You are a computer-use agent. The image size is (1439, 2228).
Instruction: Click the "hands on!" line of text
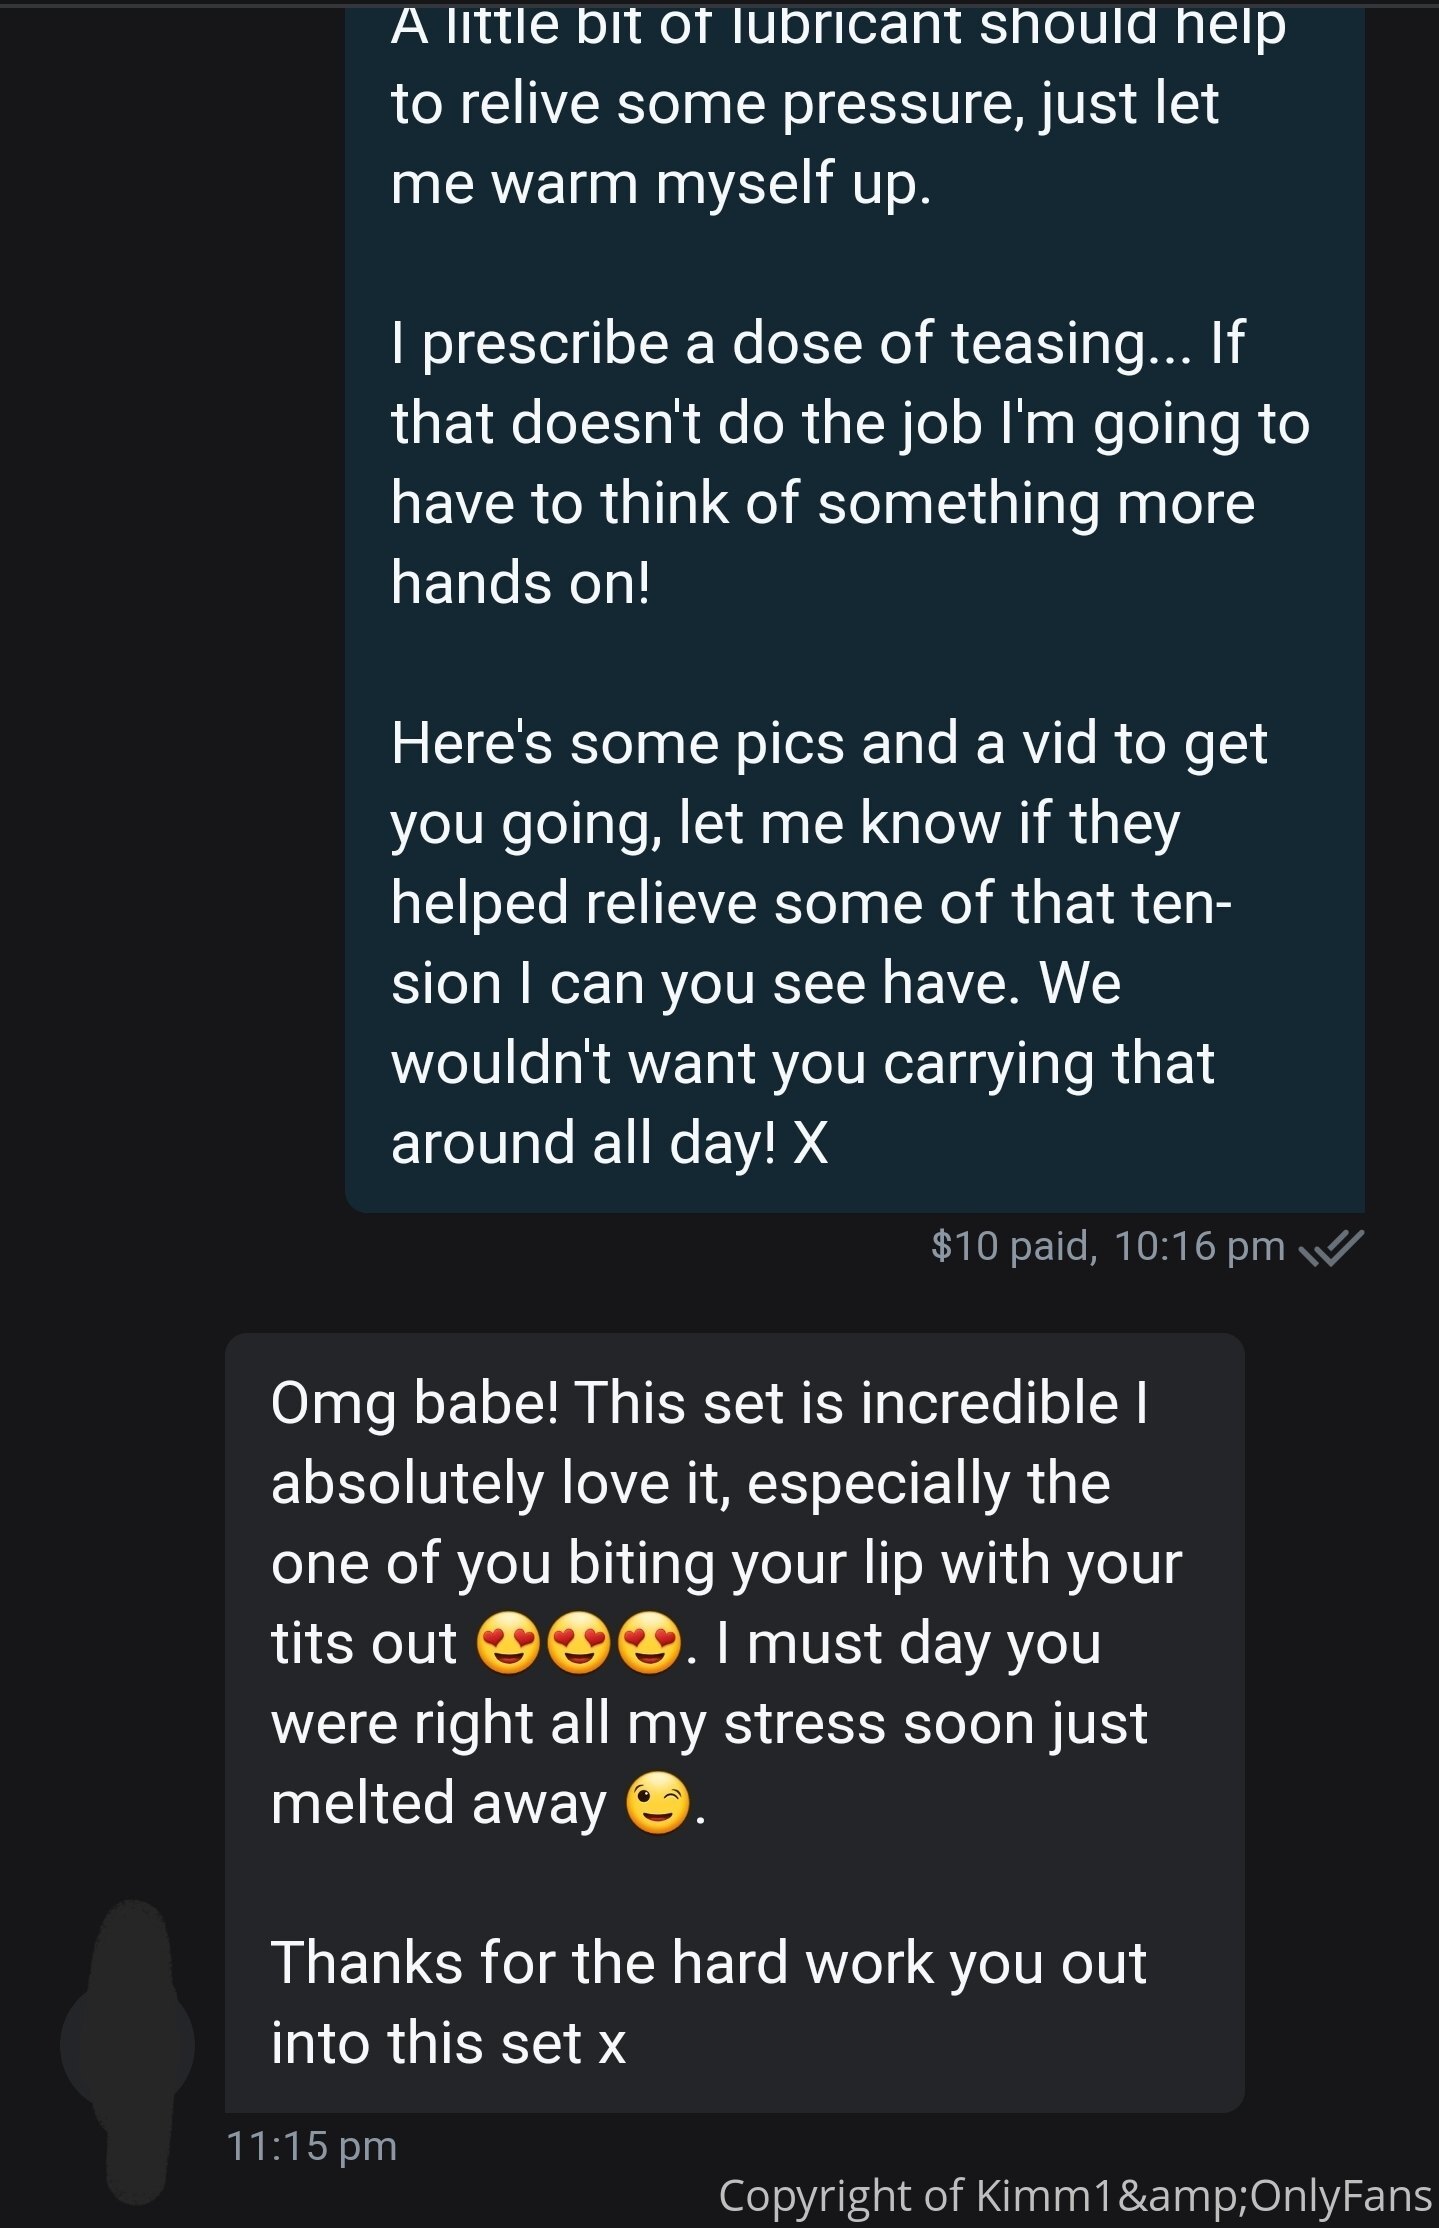click(520, 583)
